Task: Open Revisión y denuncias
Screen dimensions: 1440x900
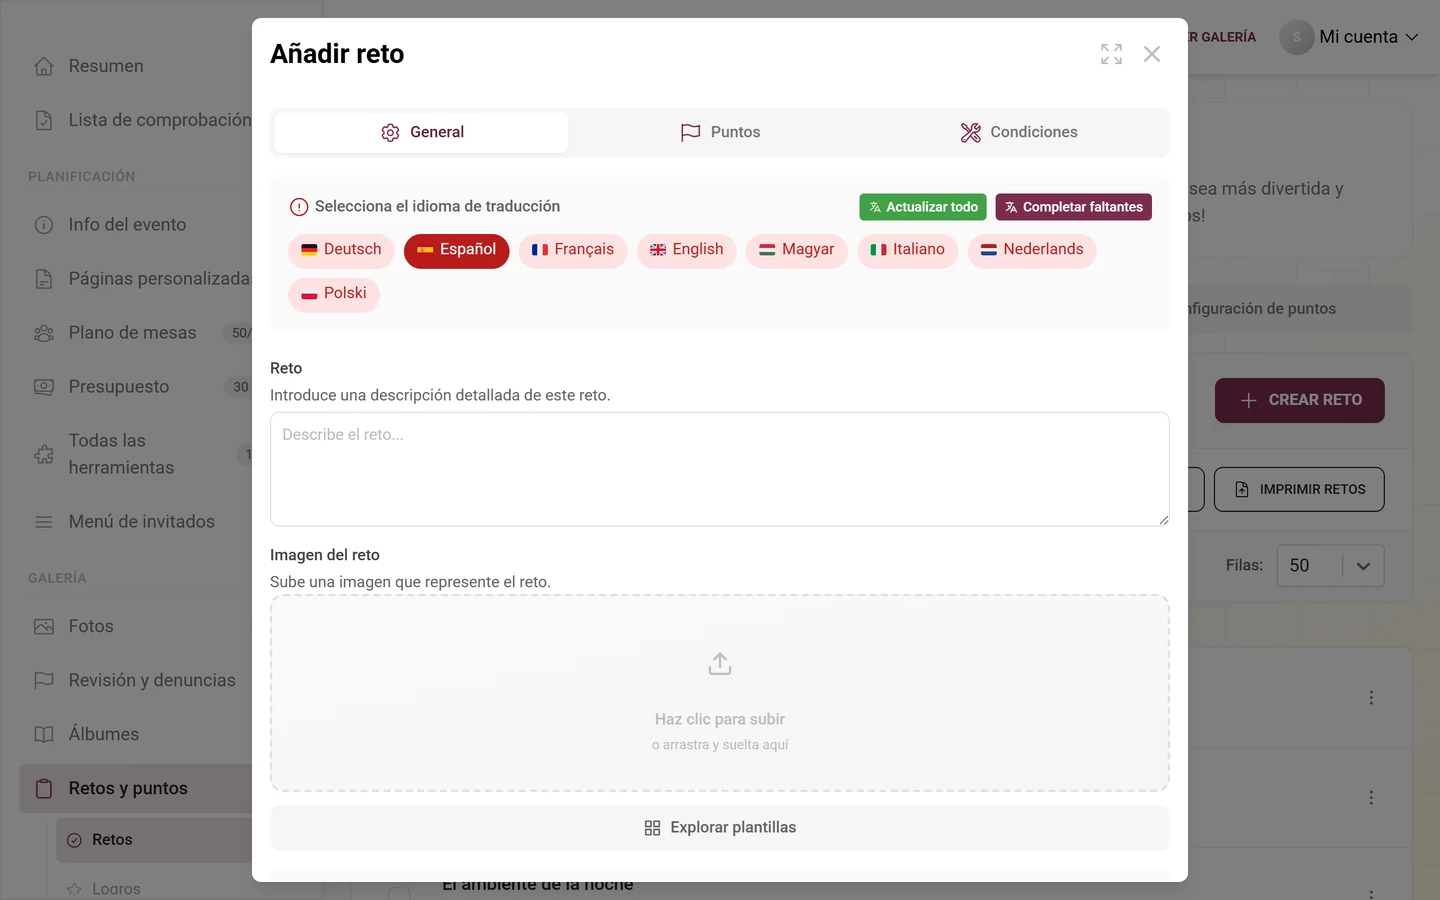Action: click(x=152, y=680)
